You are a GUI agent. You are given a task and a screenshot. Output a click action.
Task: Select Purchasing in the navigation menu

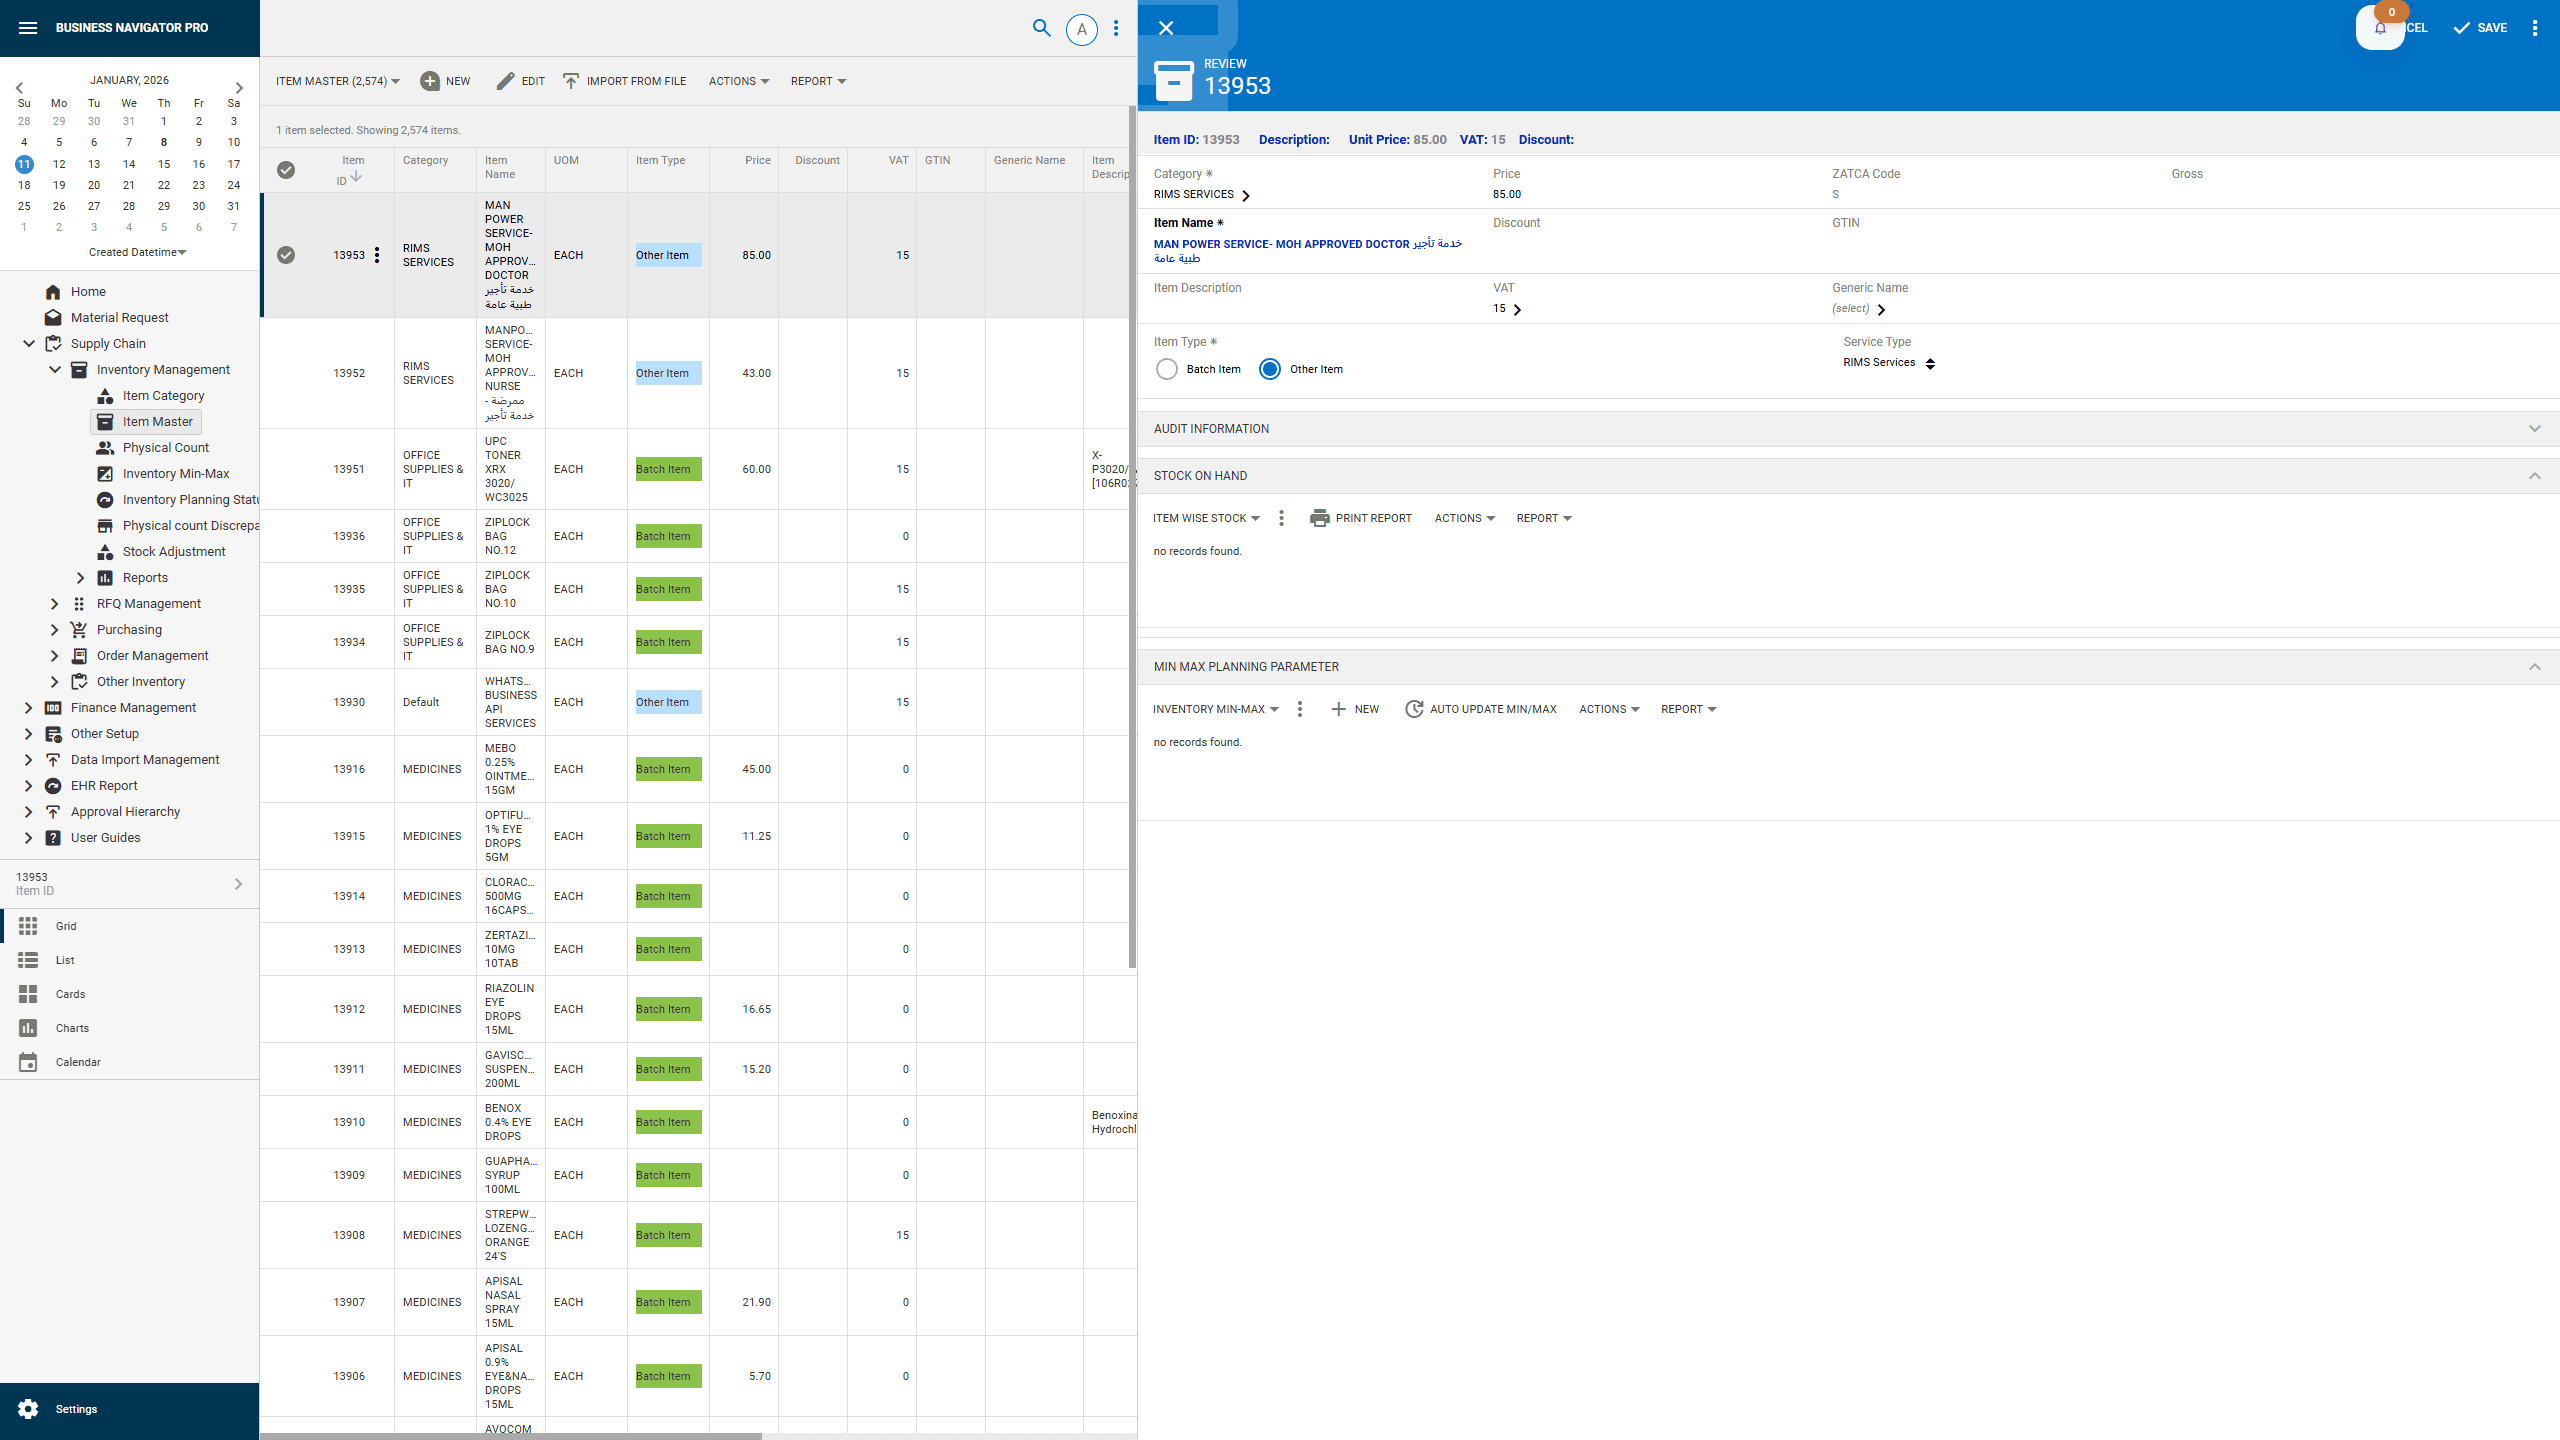pyautogui.click(x=128, y=629)
